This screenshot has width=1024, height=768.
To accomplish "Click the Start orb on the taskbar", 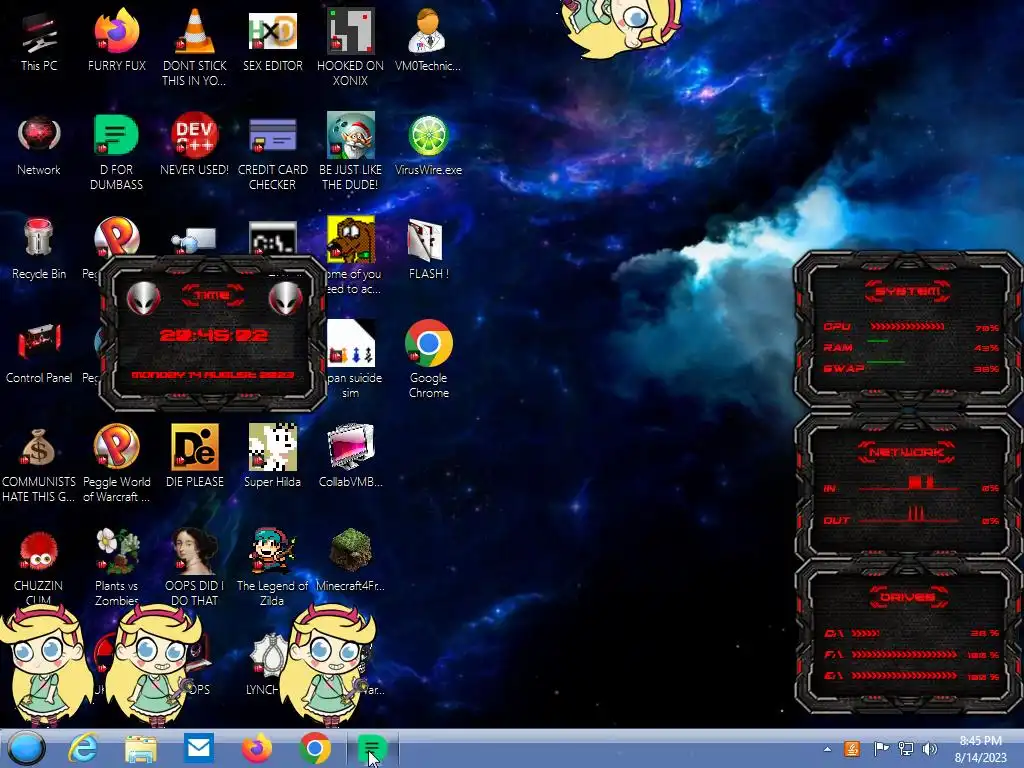I will pos(26,748).
